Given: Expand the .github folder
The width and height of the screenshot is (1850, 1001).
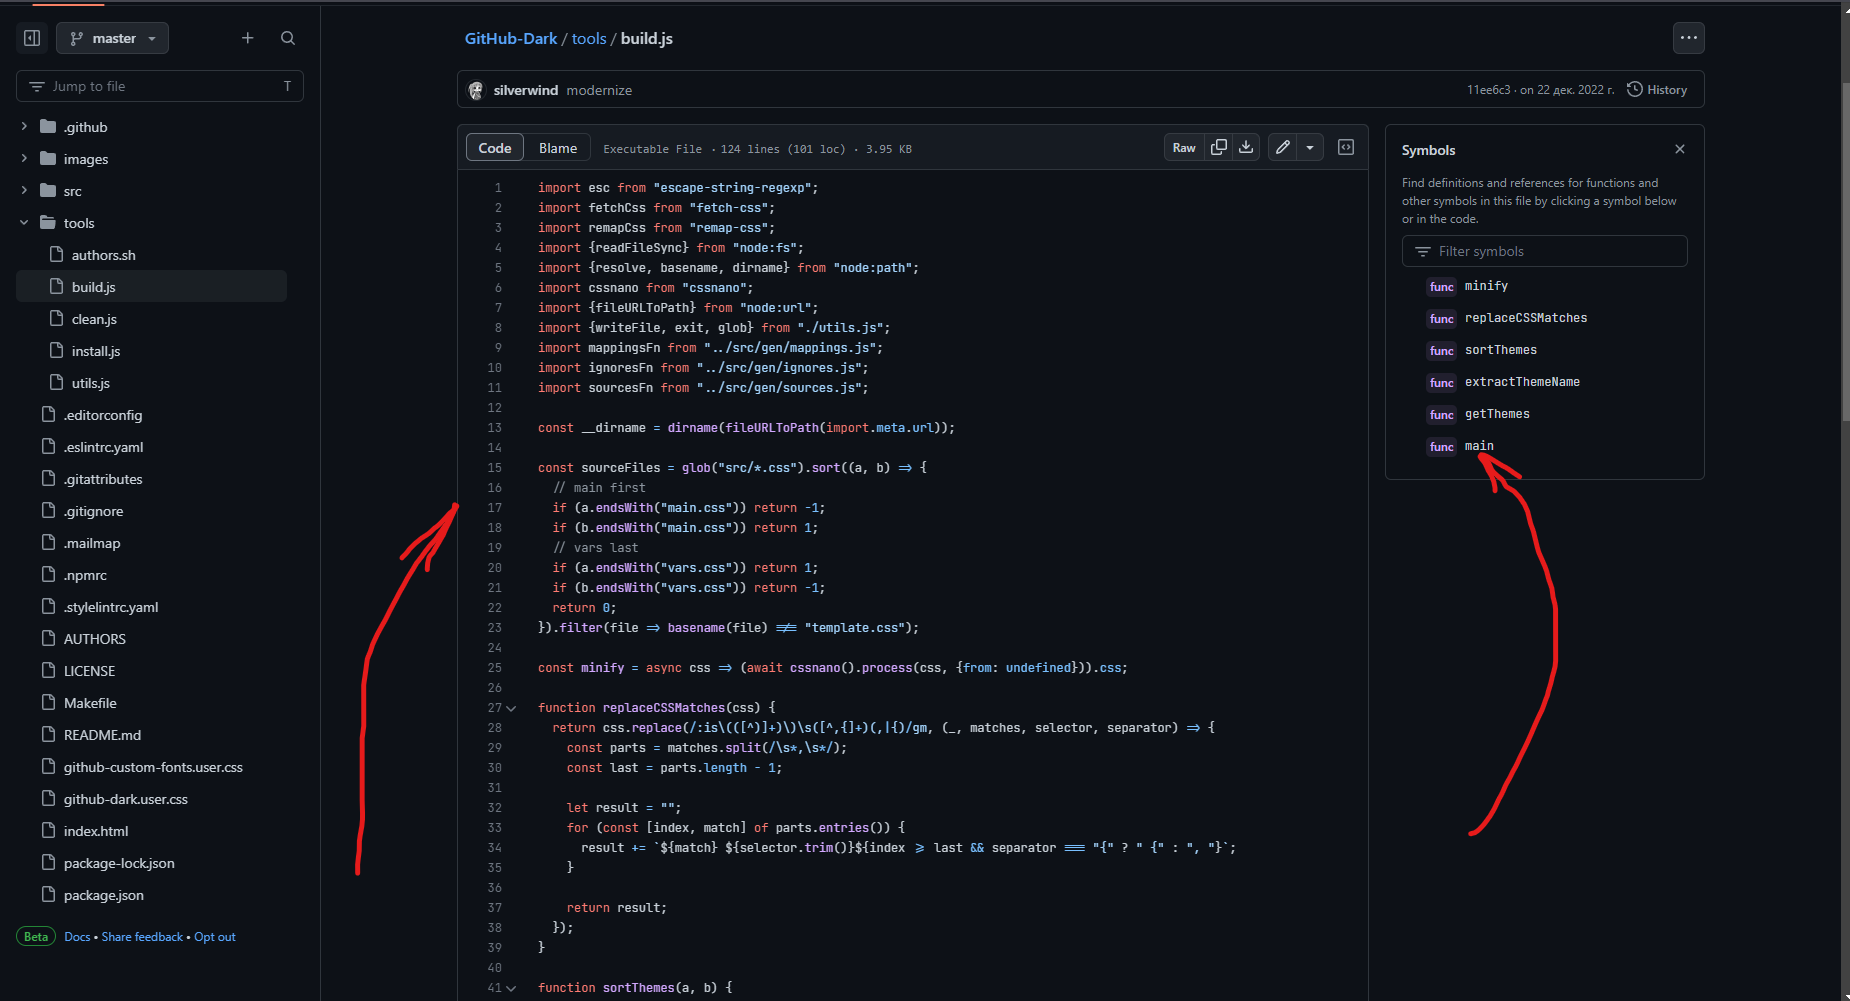Looking at the screenshot, I should (x=24, y=127).
